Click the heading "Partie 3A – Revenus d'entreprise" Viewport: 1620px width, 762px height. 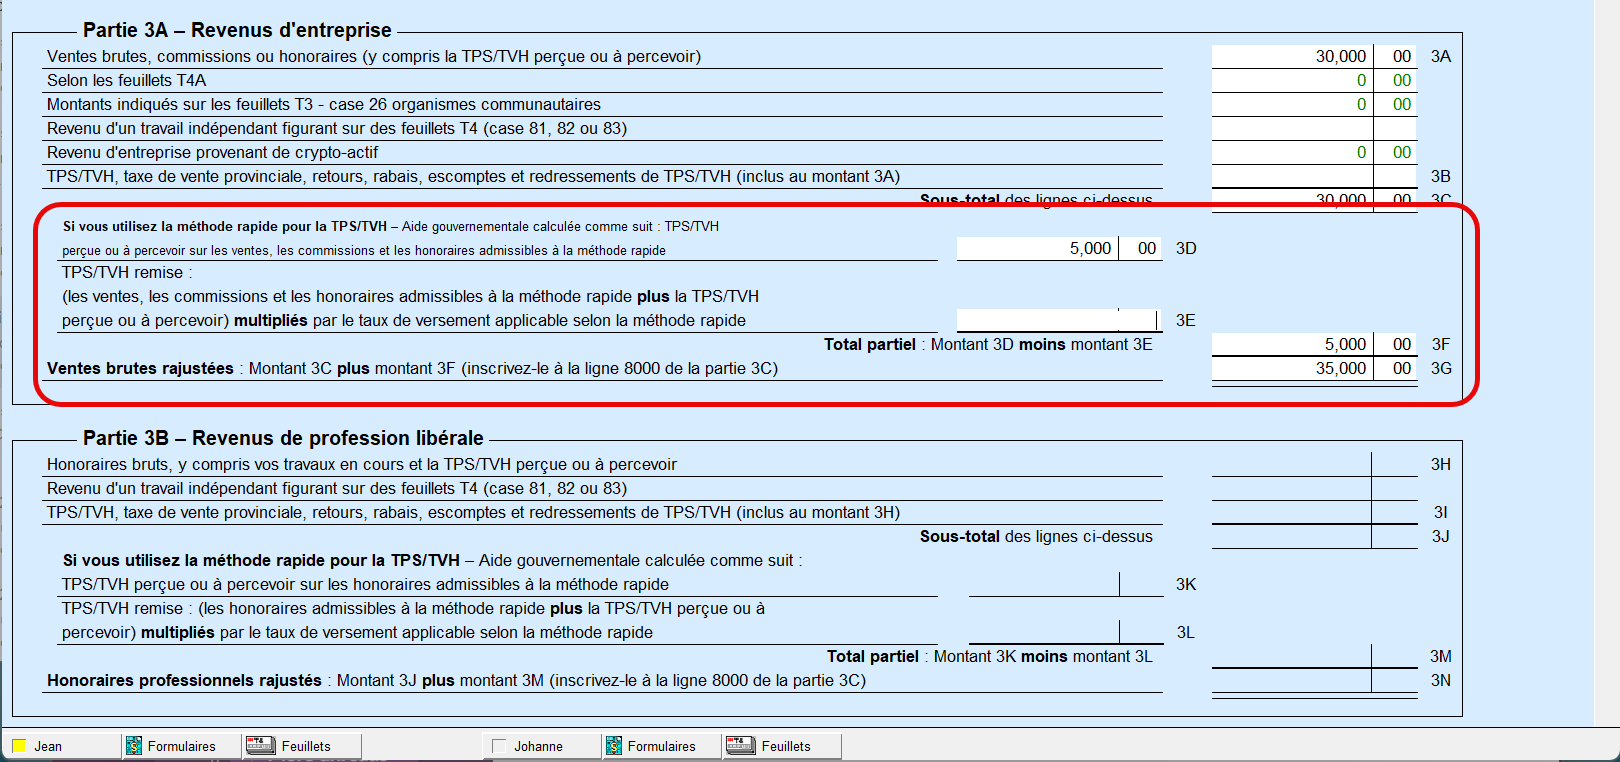(237, 30)
